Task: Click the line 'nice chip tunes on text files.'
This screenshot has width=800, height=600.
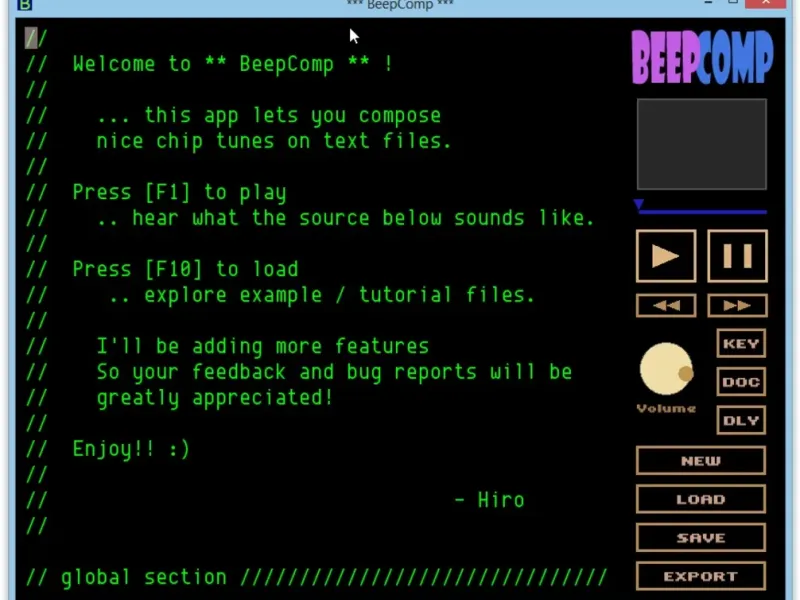Action: point(274,141)
